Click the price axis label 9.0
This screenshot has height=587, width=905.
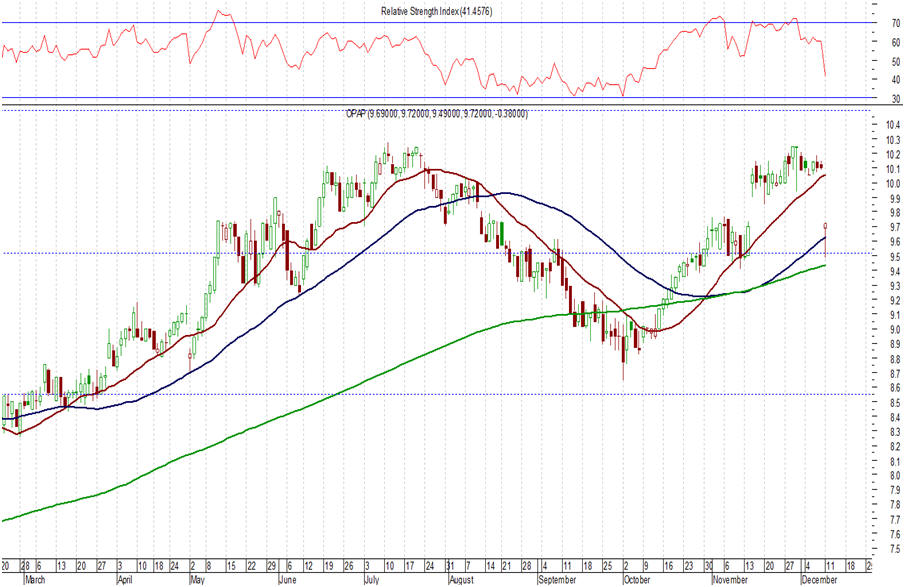[x=895, y=330]
